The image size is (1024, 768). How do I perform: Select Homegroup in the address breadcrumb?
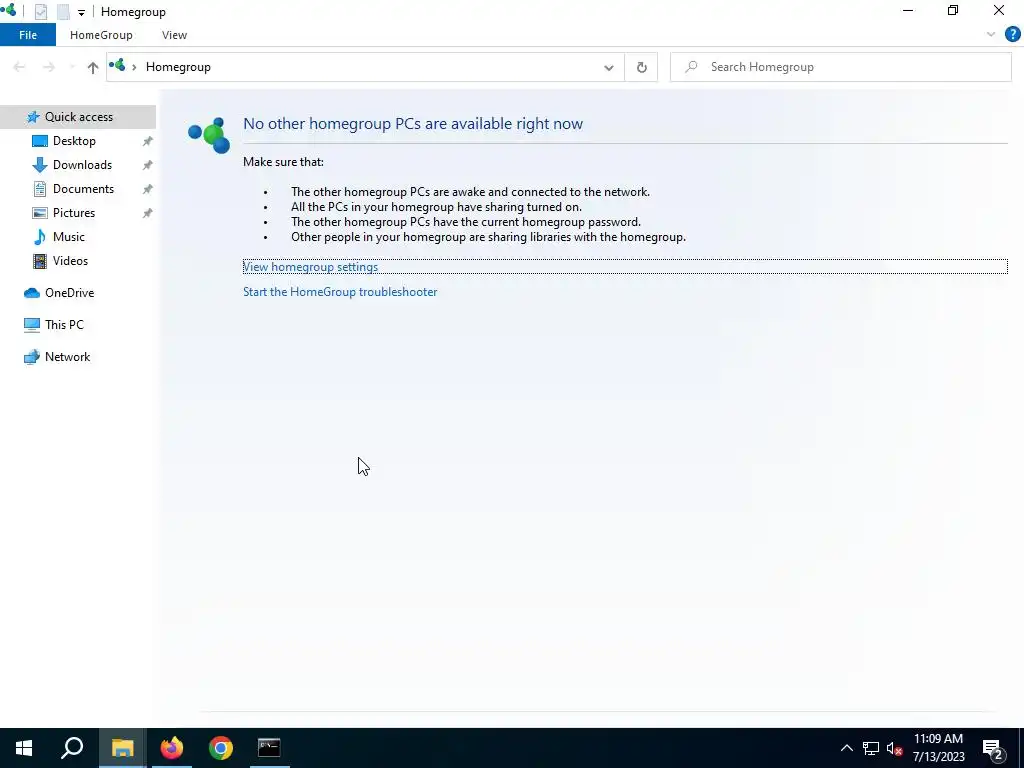(178, 67)
